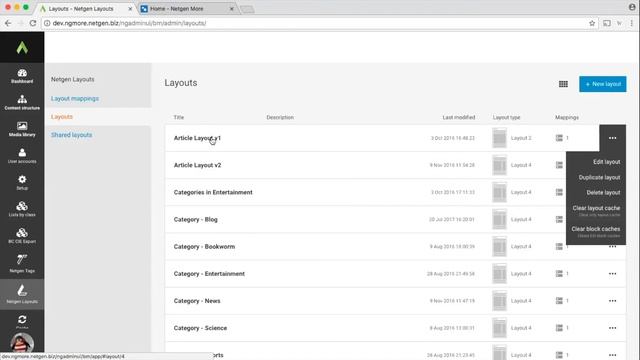Select Netgen Layouts sidebar icon

coord(22,294)
